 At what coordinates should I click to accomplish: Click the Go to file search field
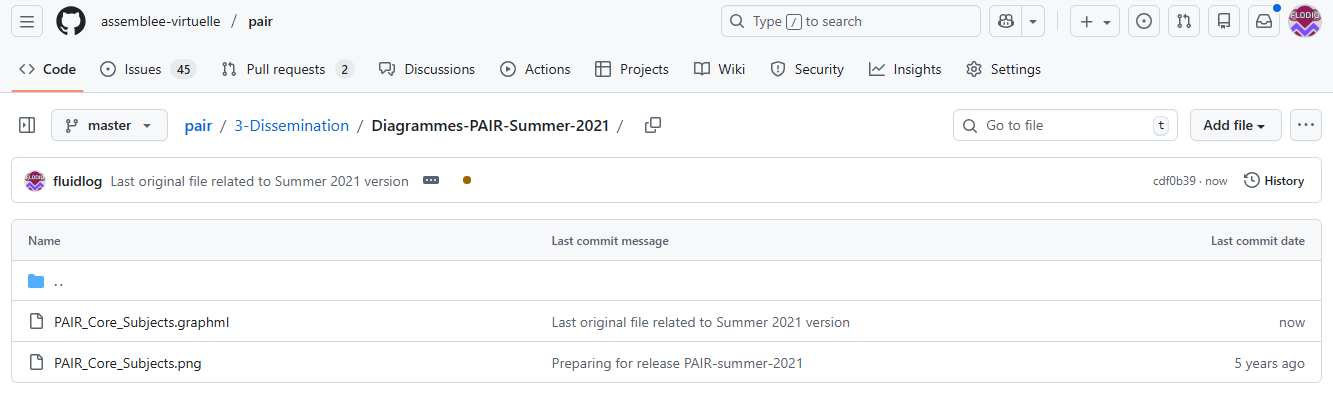[x=1060, y=125]
